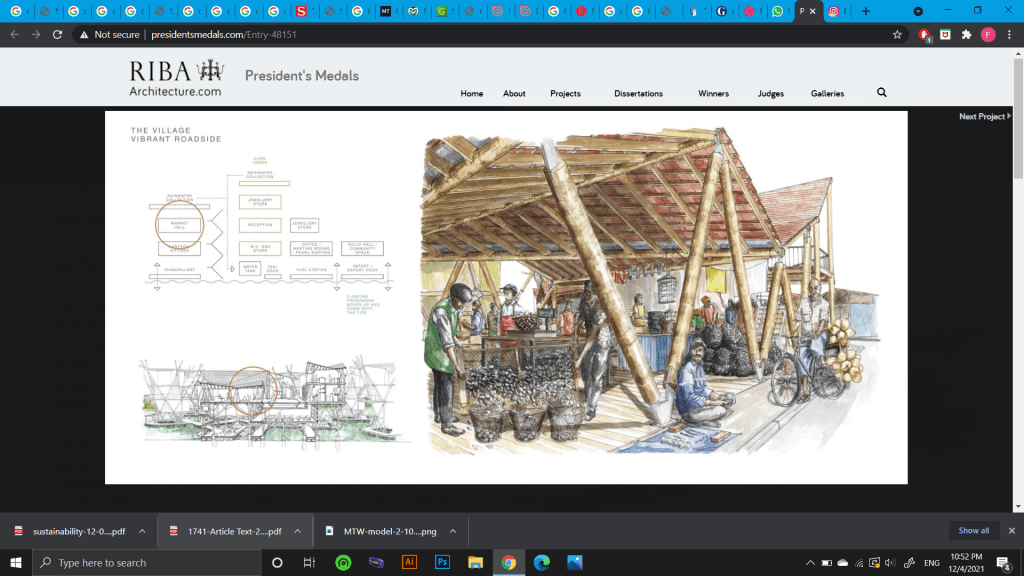
Task: Launch Photoshop from the taskbar
Action: tap(442, 562)
